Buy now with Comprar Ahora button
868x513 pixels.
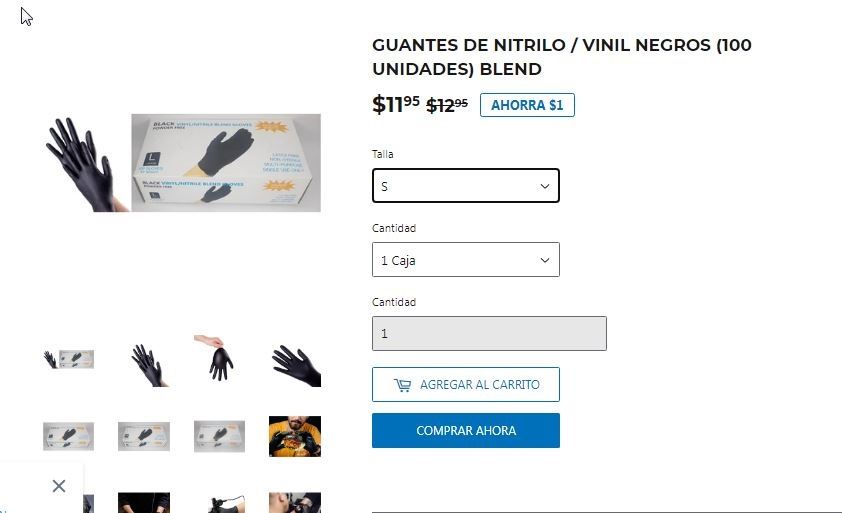tap(466, 431)
